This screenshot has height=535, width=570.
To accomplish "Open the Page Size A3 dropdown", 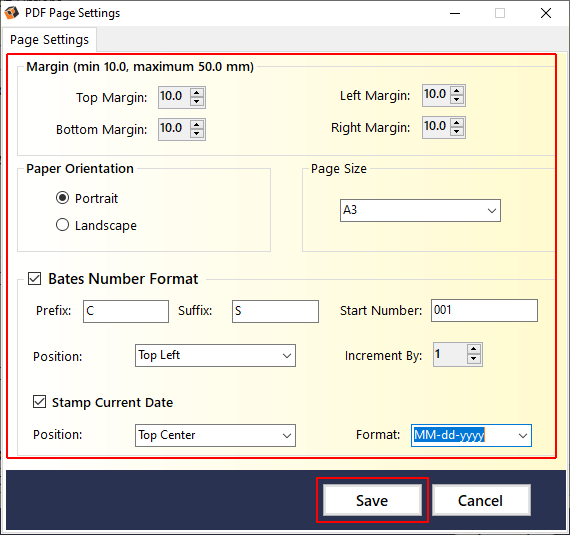I will [x=420, y=210].
